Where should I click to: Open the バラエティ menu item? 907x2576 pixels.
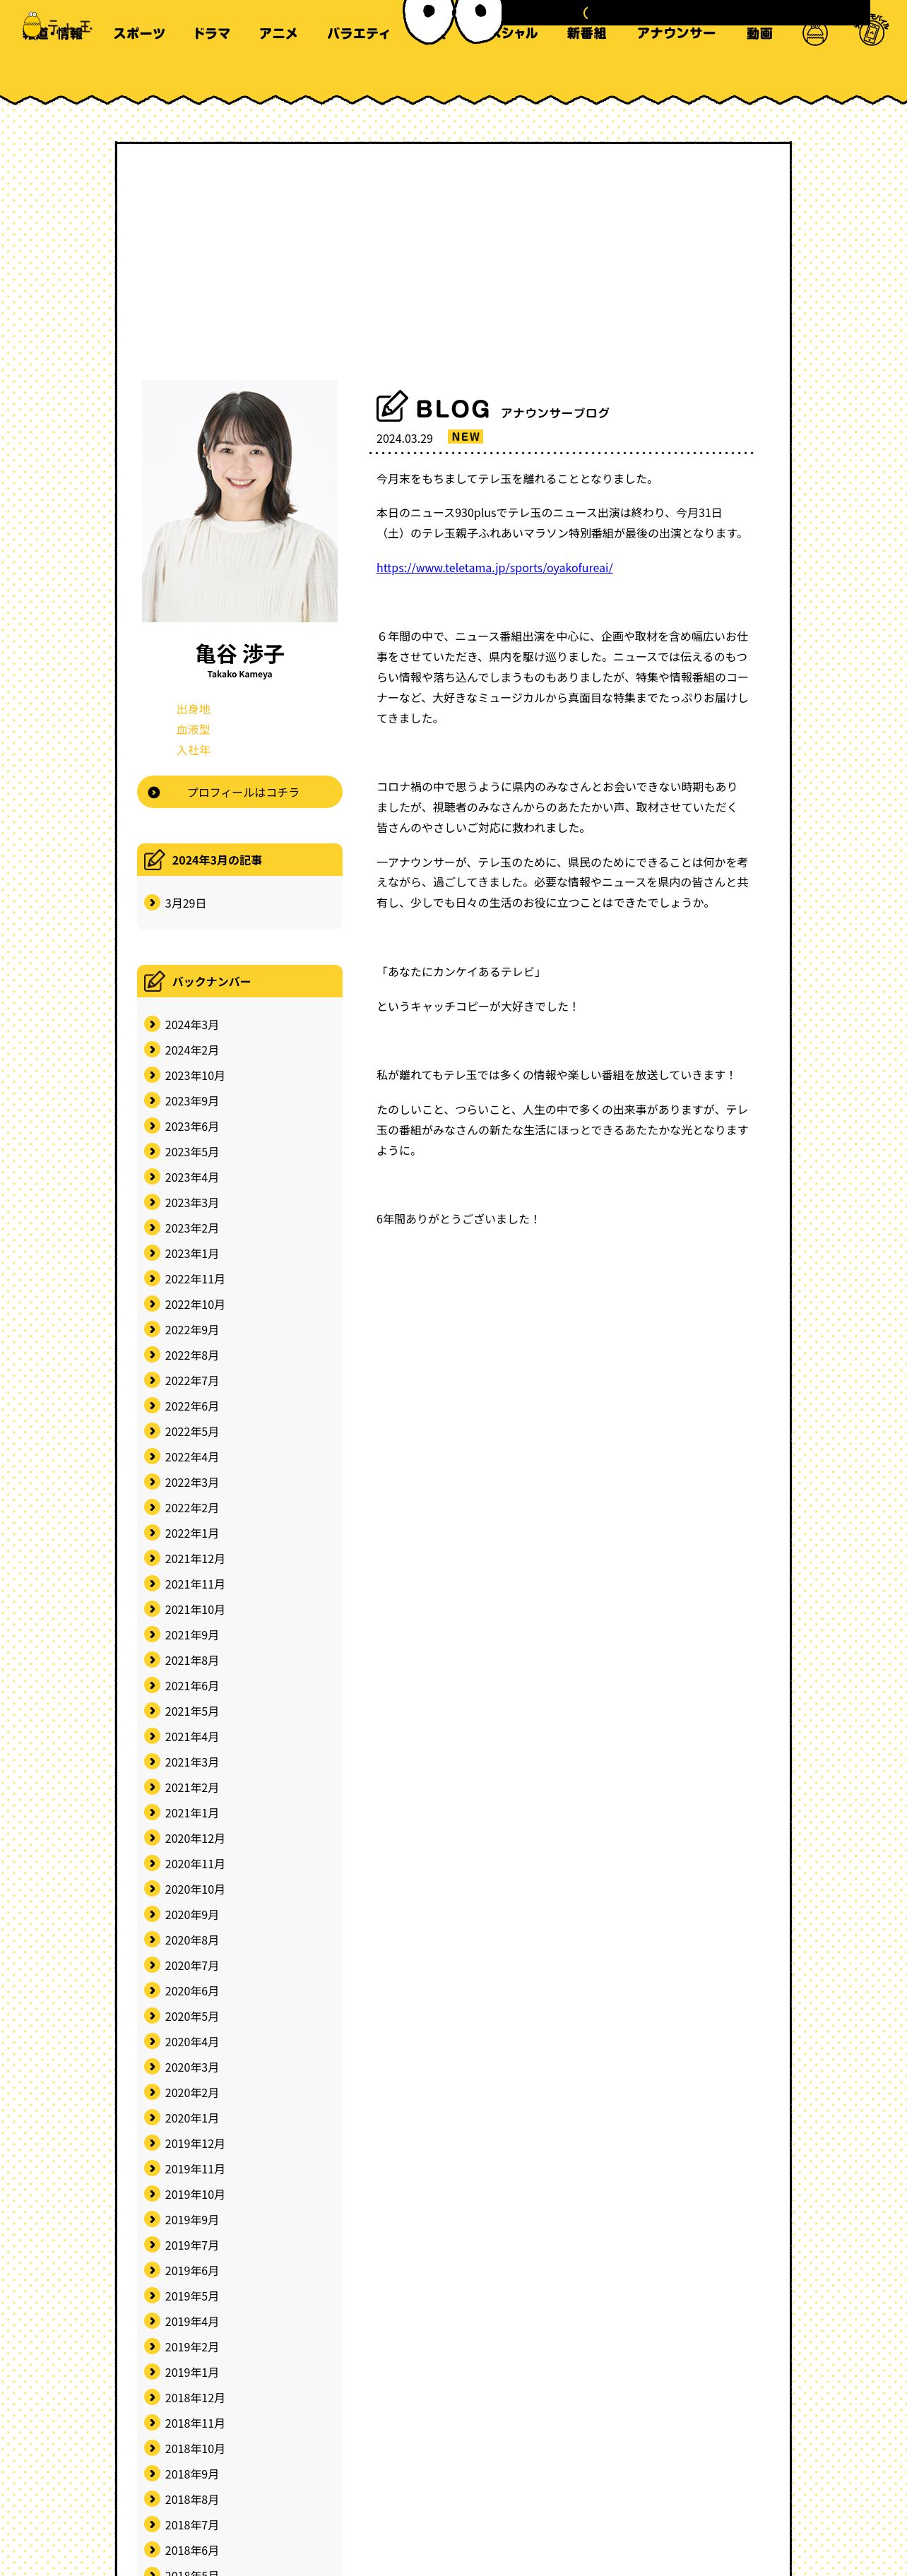[x=358, y=33]
